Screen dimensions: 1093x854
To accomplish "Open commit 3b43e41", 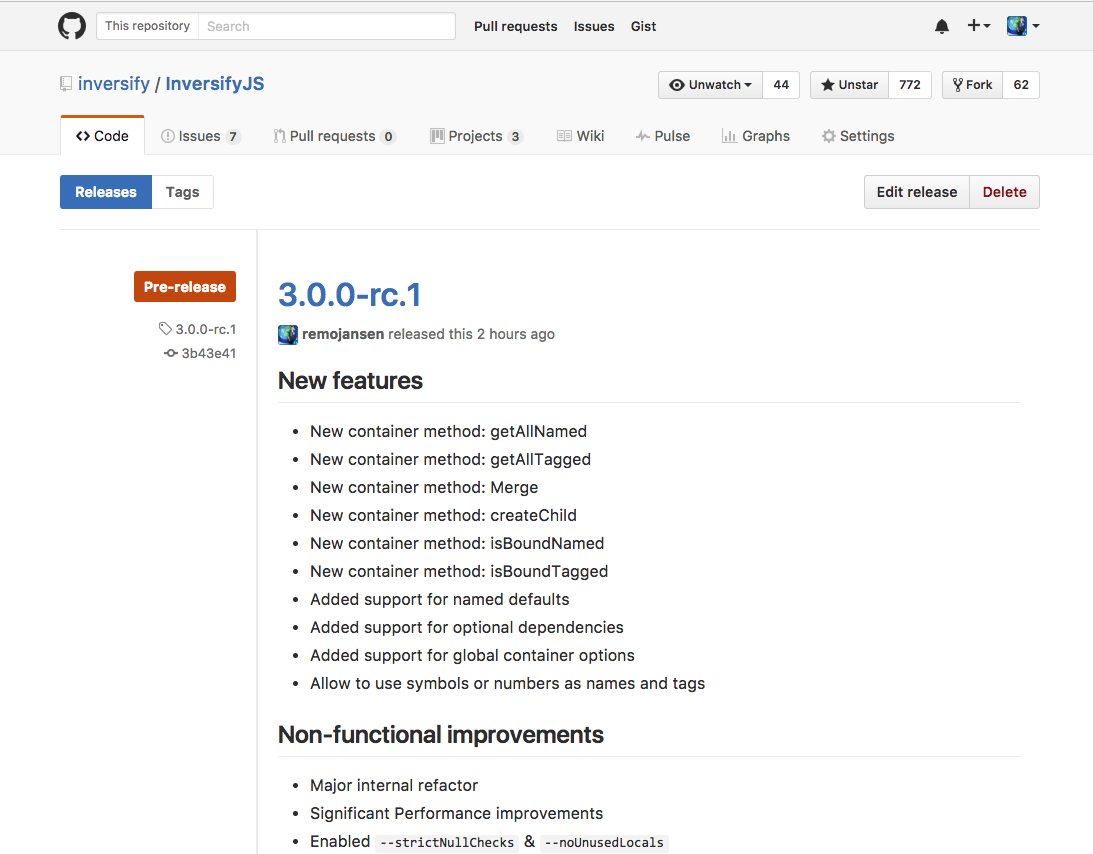I will click(208, 353).
